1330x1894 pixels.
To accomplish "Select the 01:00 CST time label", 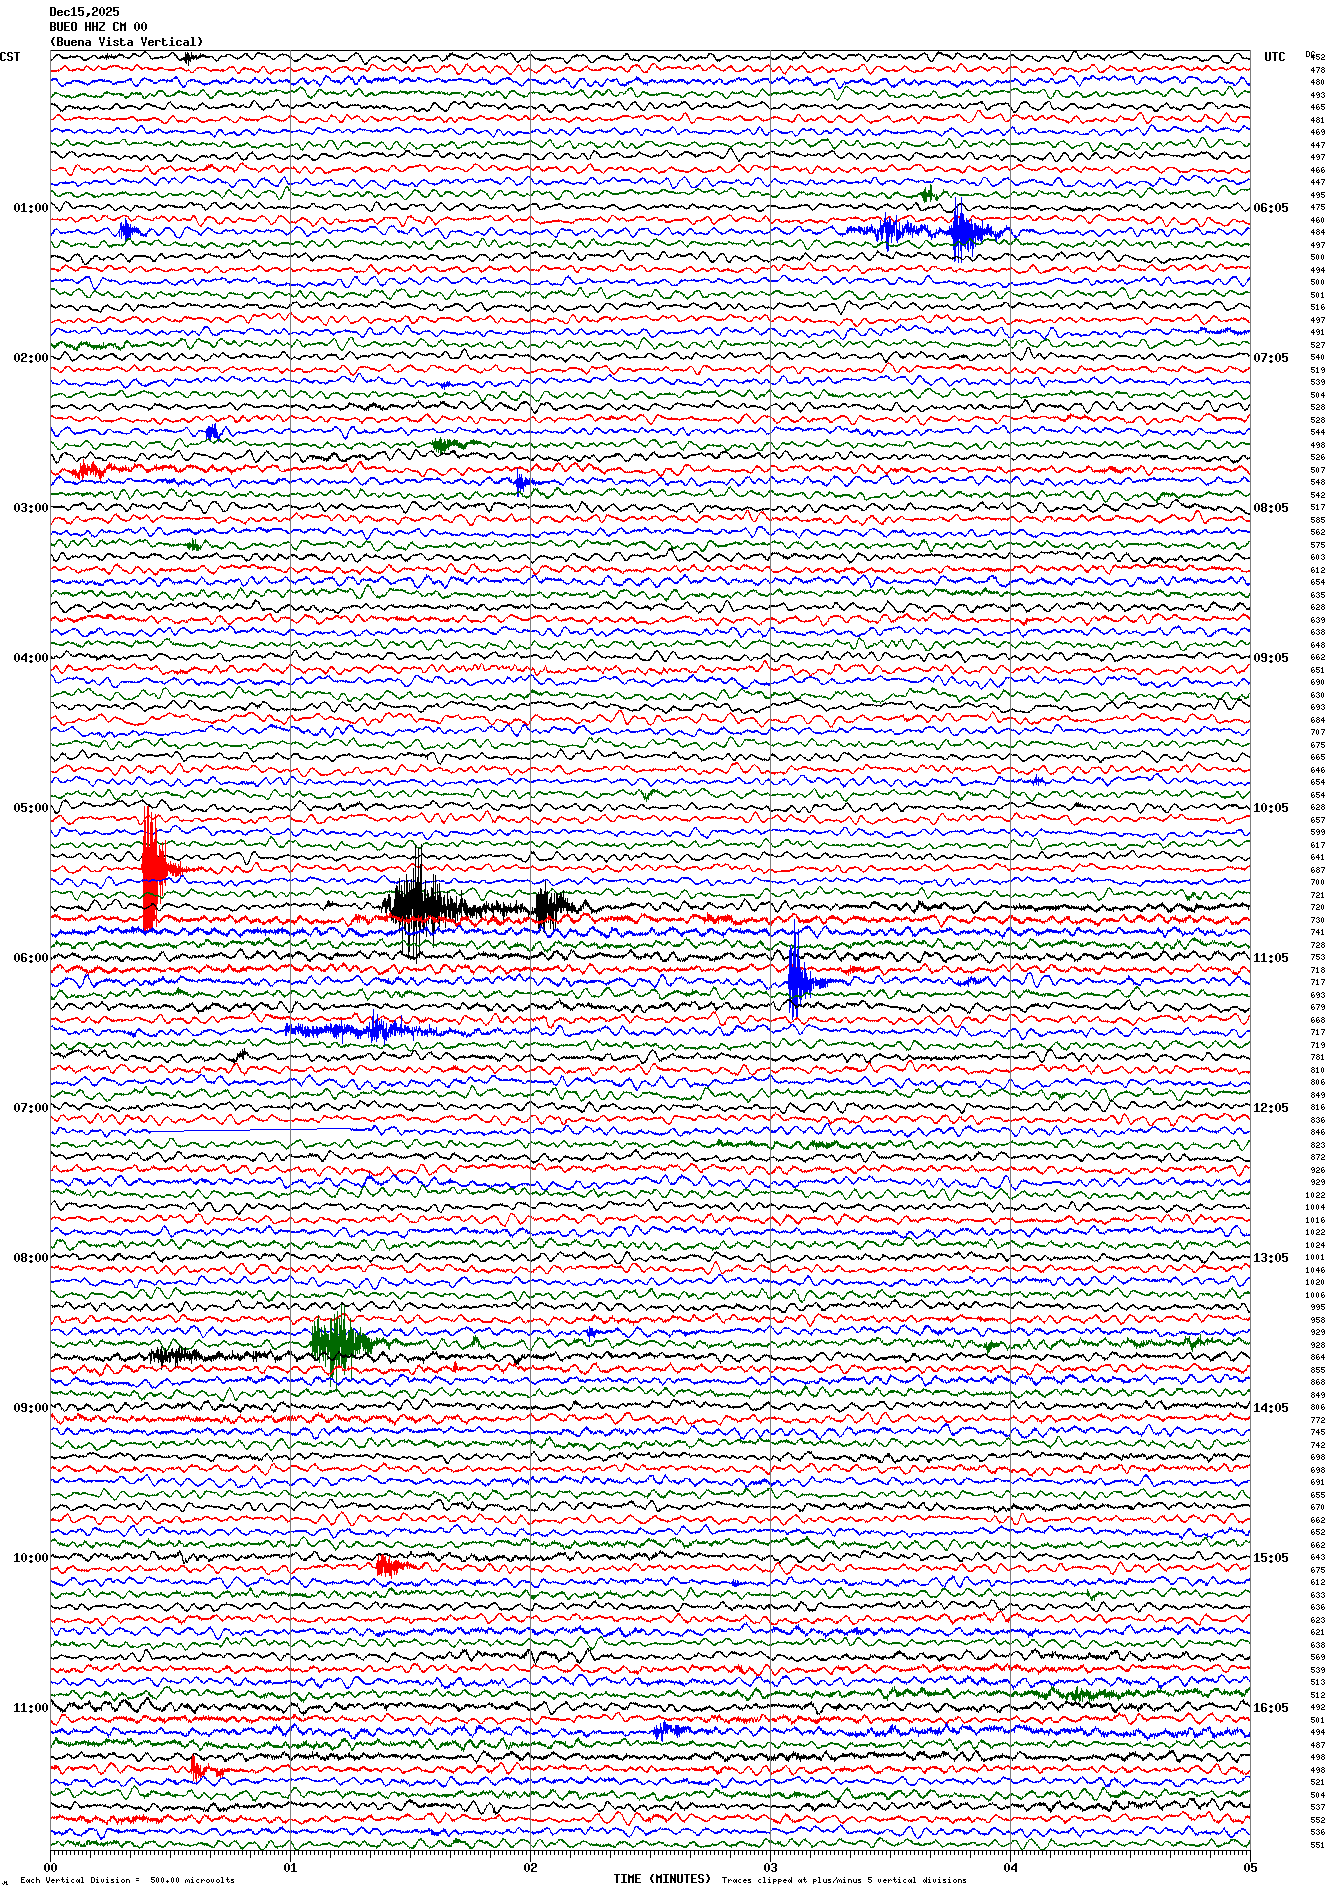I will point(30,208).
